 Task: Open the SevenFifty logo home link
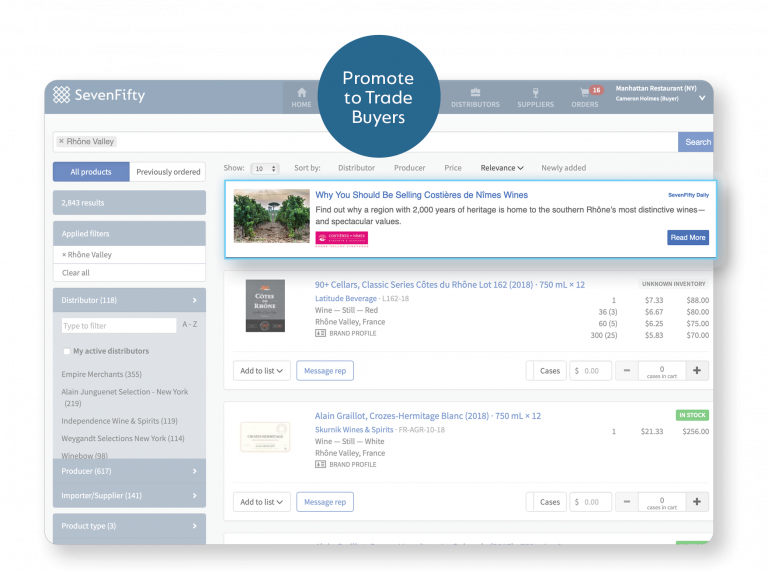tap(99, 95)
